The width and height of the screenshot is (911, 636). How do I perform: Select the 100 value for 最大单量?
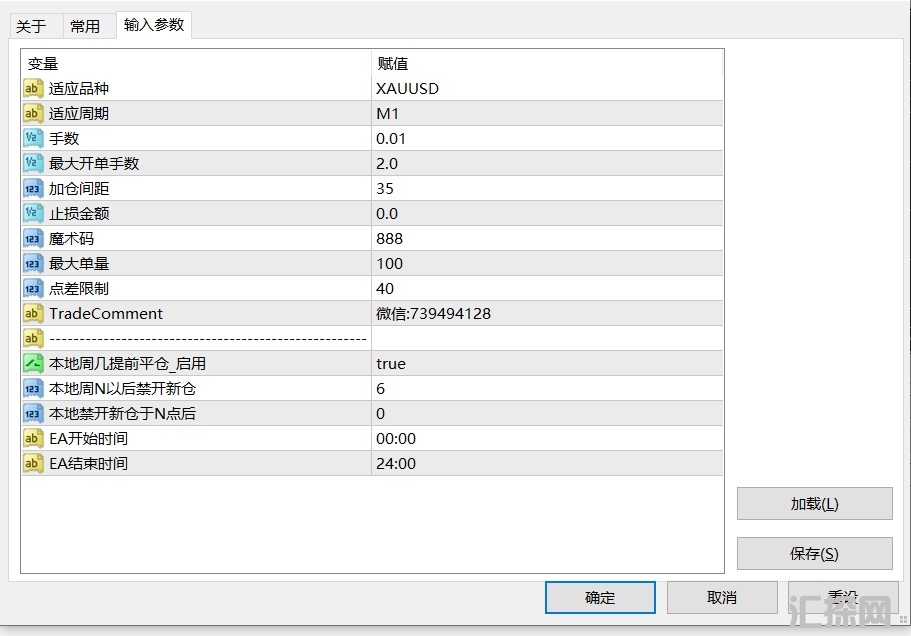pos(547,263)
